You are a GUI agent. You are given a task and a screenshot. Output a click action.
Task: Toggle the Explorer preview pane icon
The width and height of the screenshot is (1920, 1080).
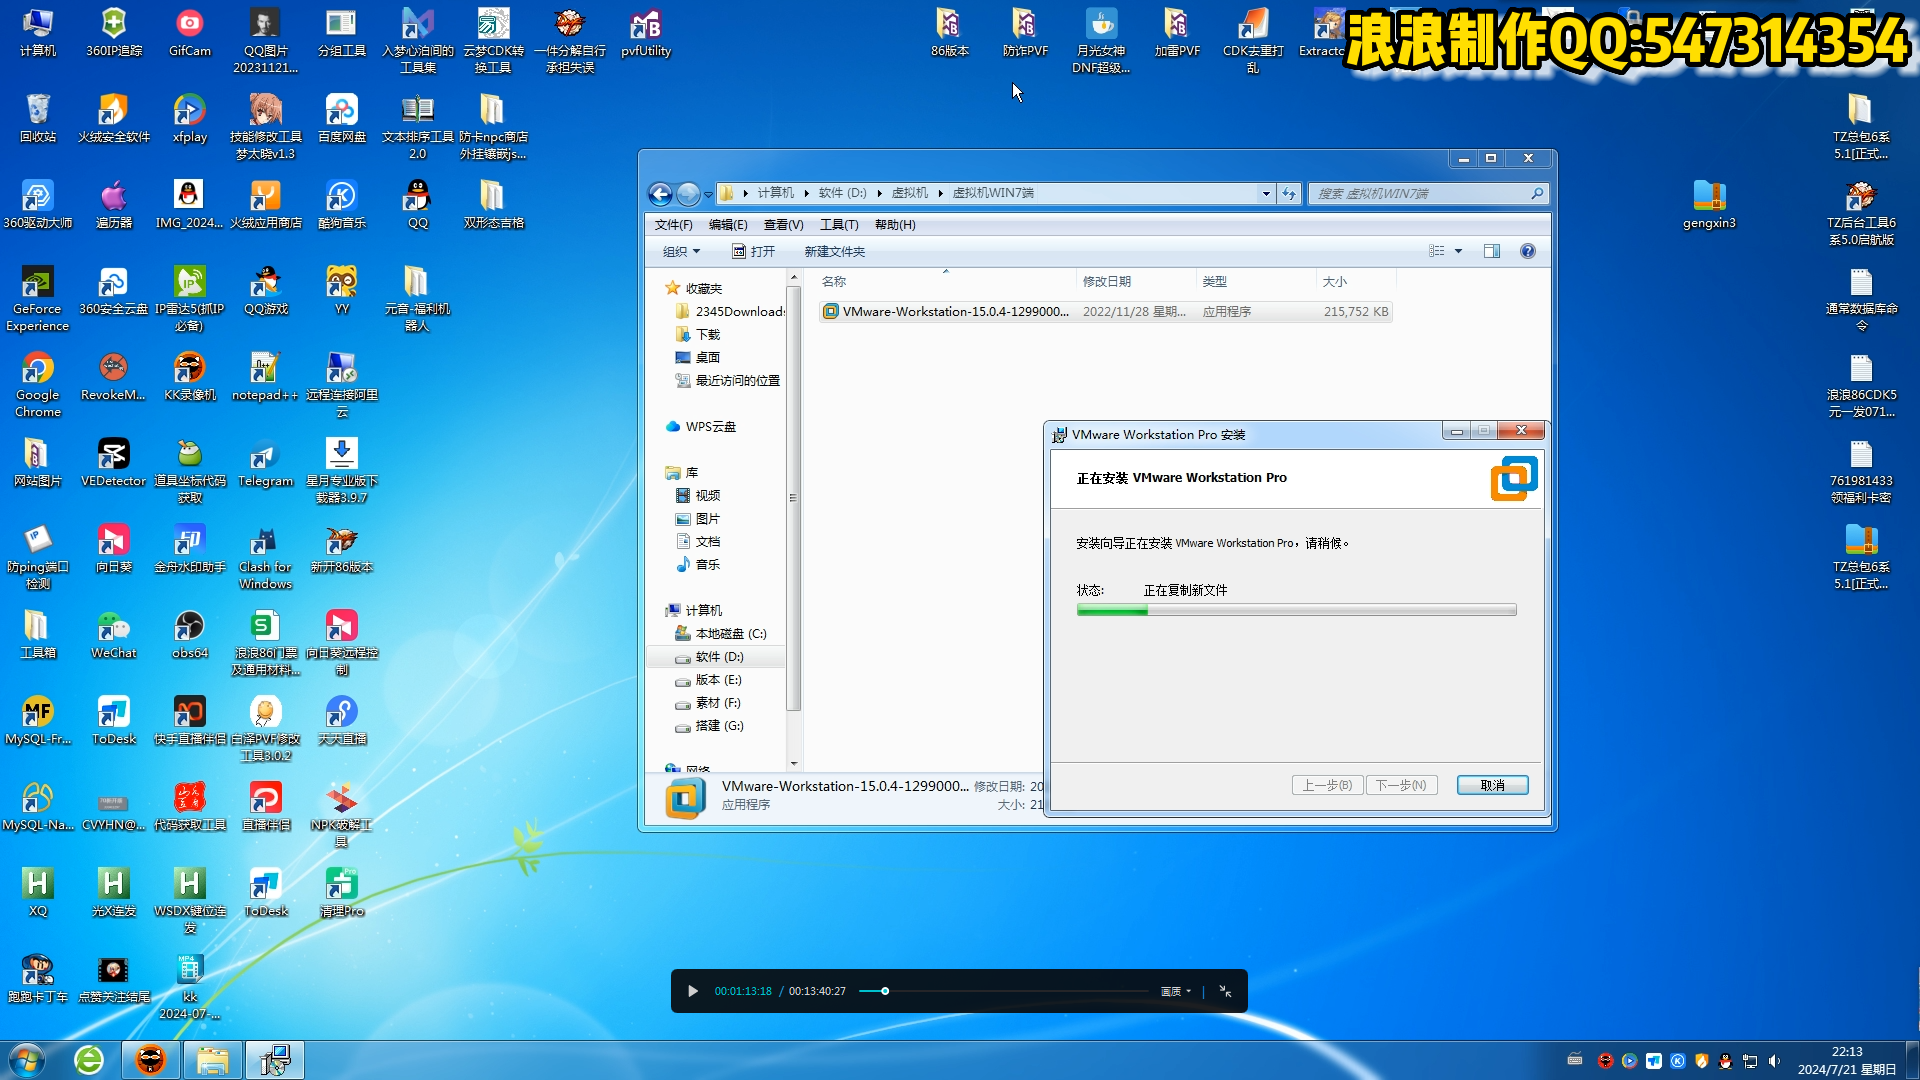tap(1492, 251)
